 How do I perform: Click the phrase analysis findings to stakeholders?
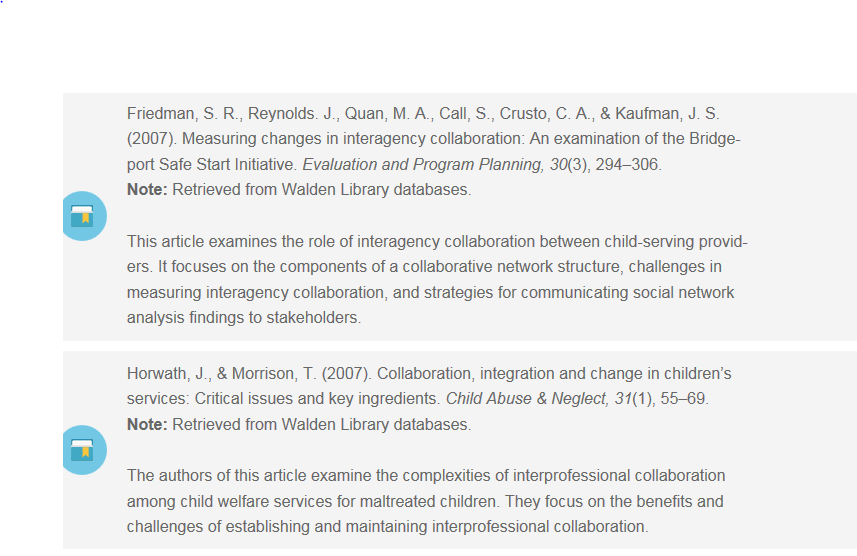coord(244,318)
